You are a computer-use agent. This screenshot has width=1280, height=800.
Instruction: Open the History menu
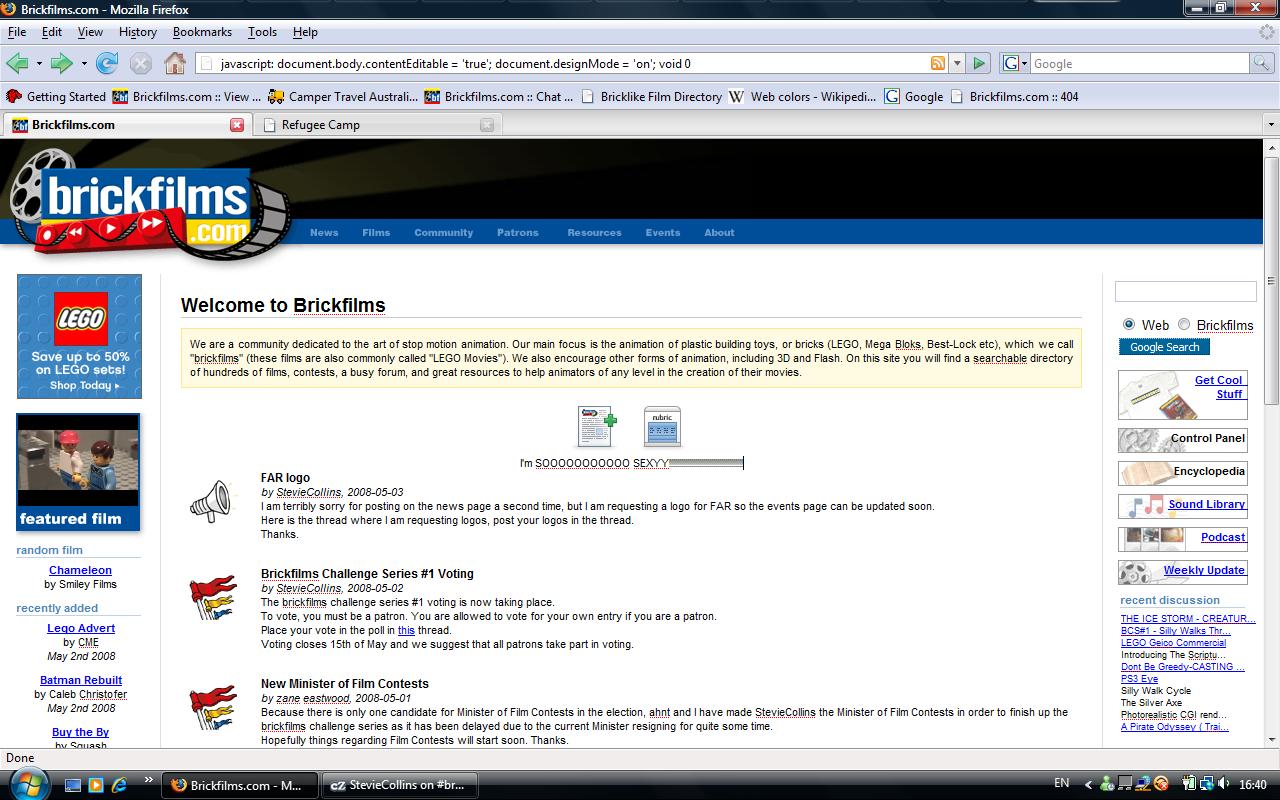pos(138,32)
